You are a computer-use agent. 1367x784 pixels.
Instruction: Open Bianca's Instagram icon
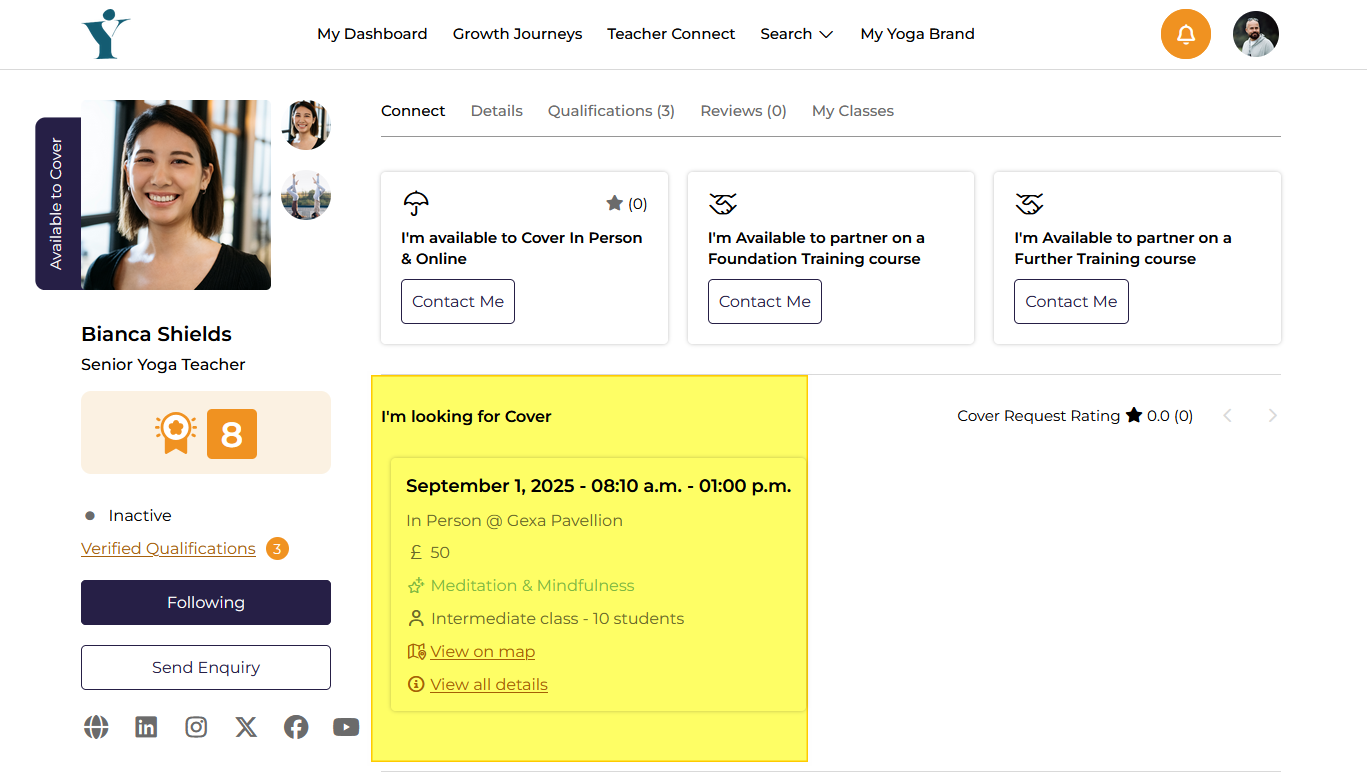click(196, 727)
